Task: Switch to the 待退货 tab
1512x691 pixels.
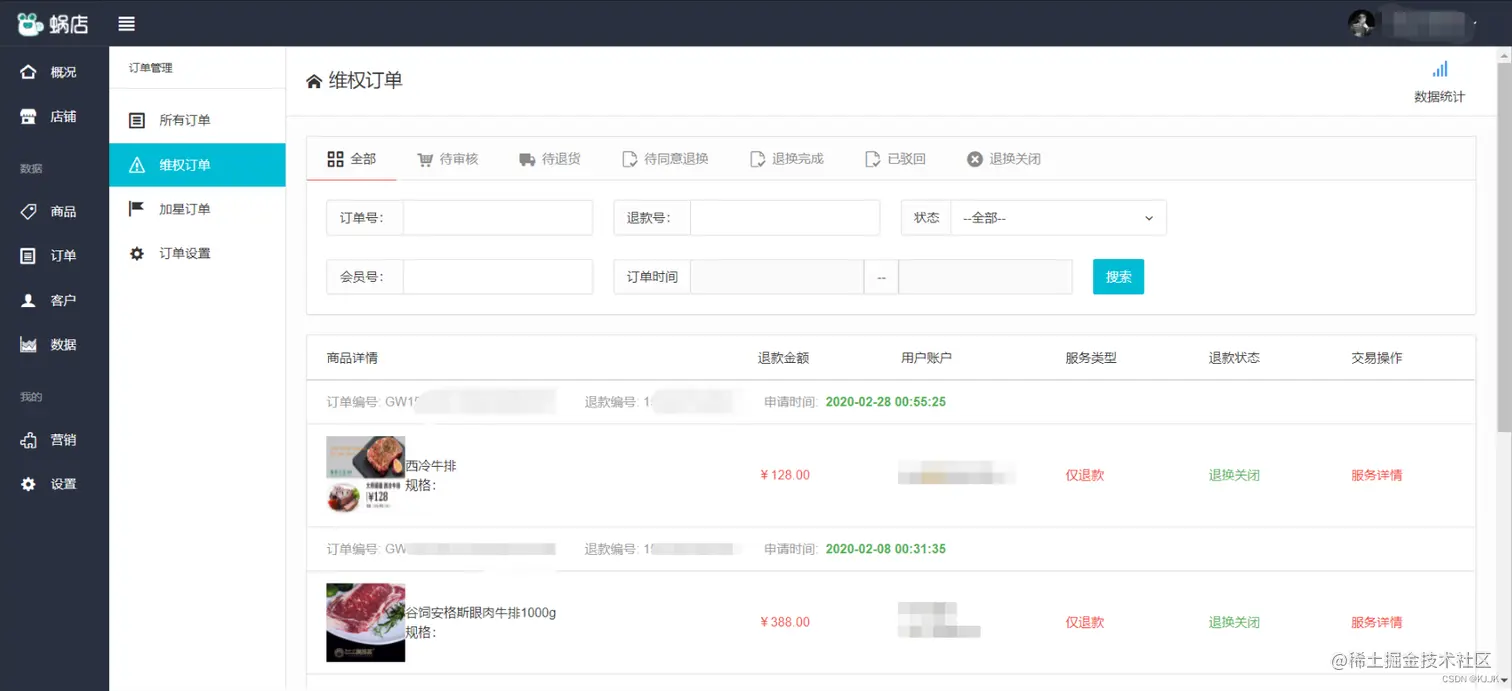Action: [550, 159]
